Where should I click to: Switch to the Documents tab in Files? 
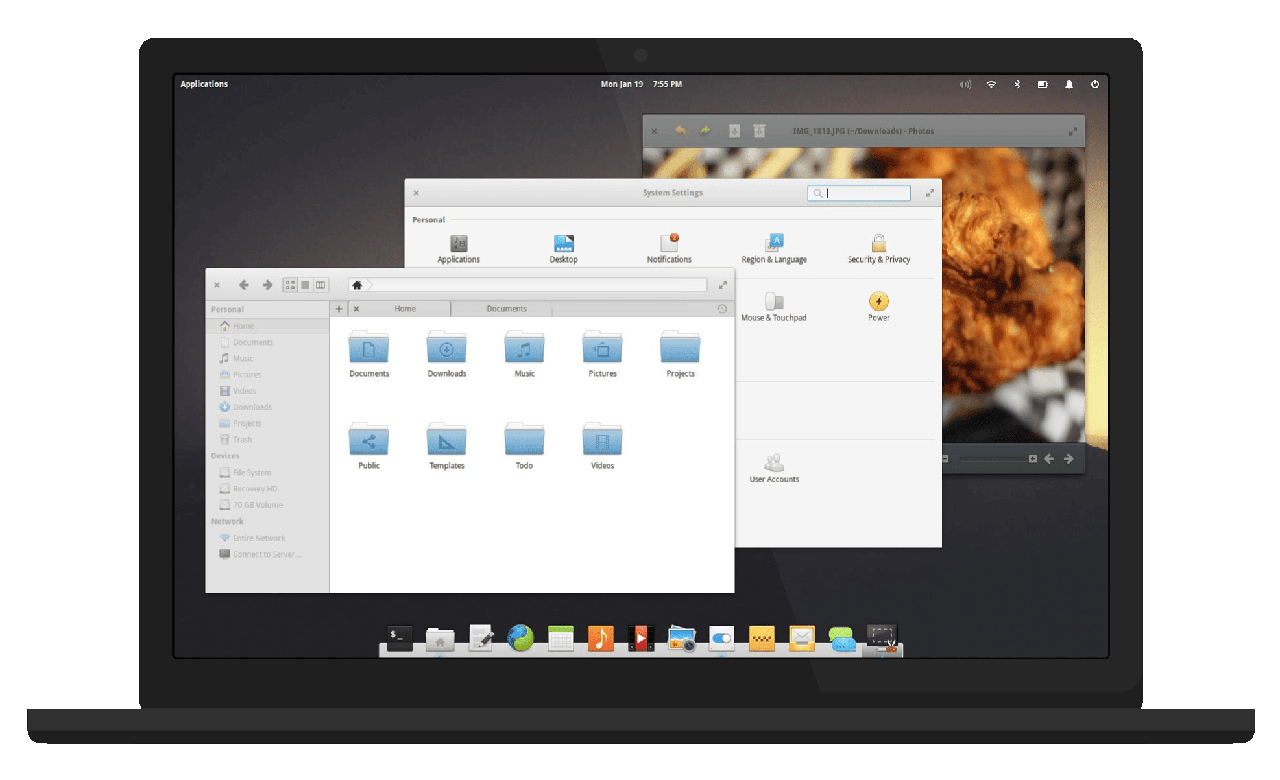(506, 309)
